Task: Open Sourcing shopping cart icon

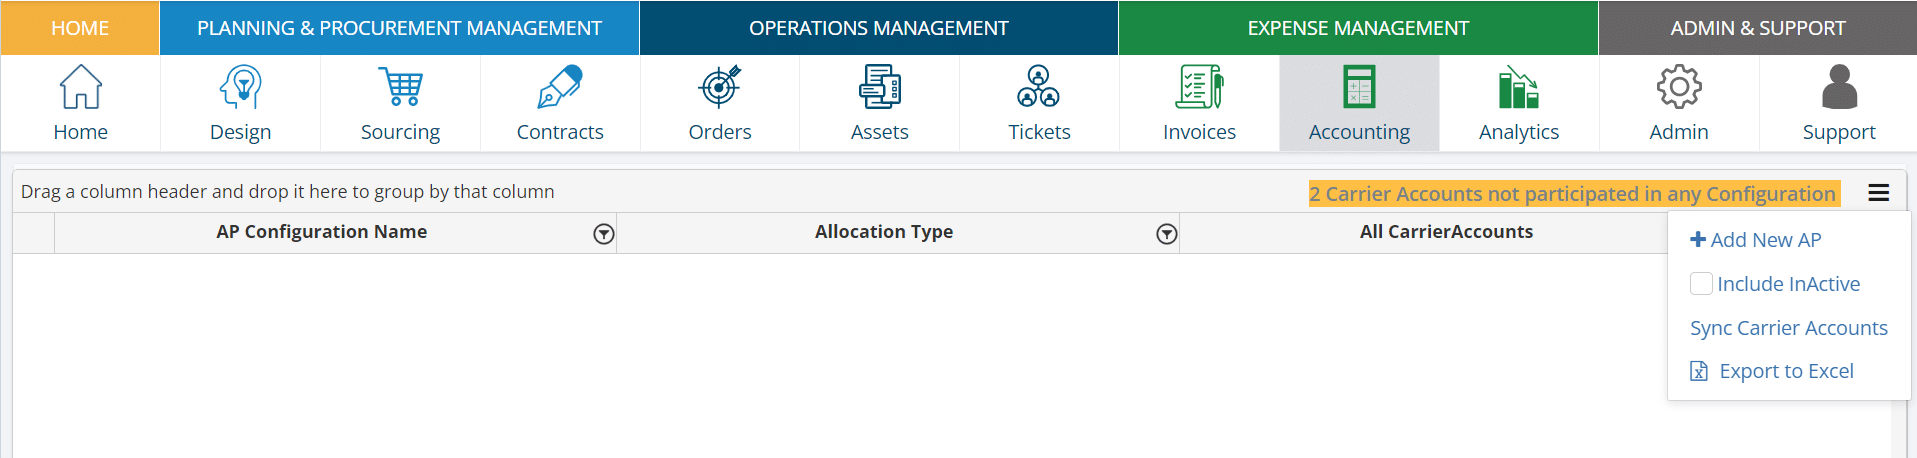Action: pyautogui.click(x=400, y=87)
